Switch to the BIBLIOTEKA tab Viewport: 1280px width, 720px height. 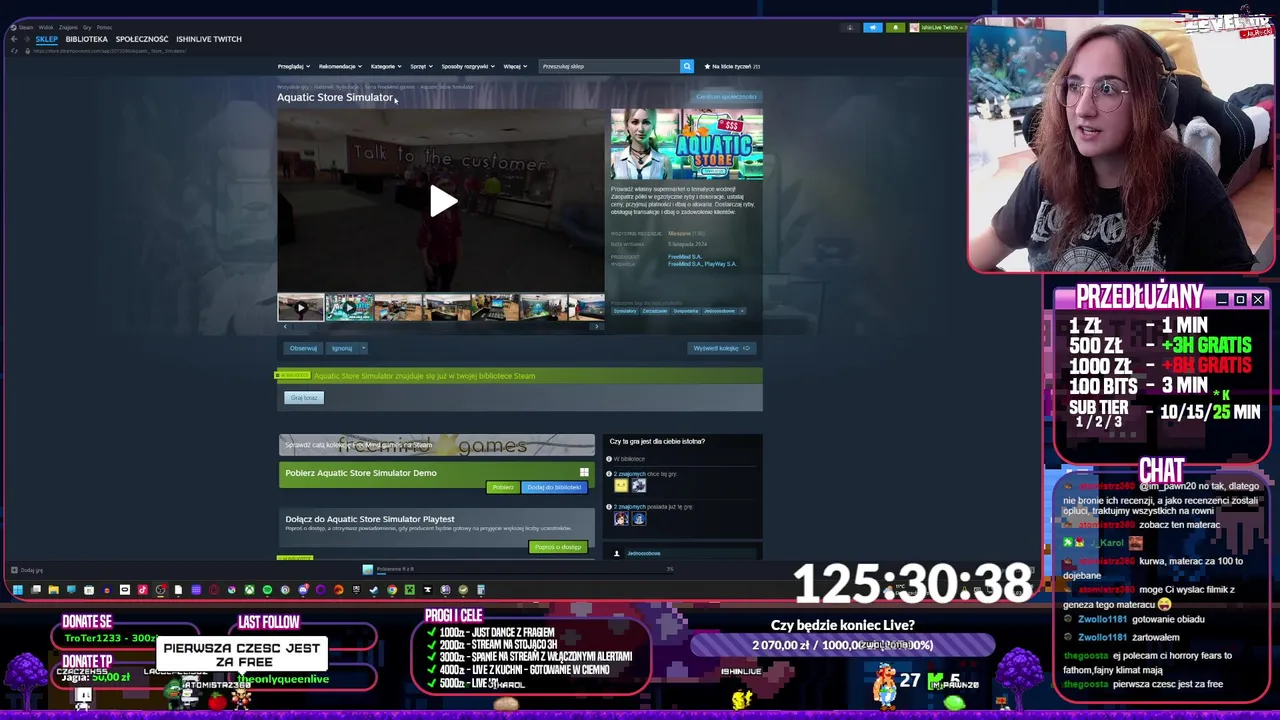point(87,39)
